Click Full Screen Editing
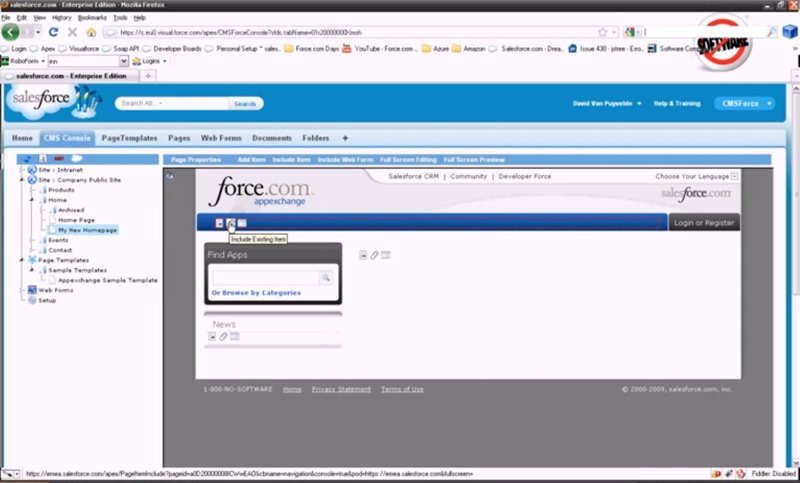The width and height of the screenshot is (800, 483). pos(408,160)
